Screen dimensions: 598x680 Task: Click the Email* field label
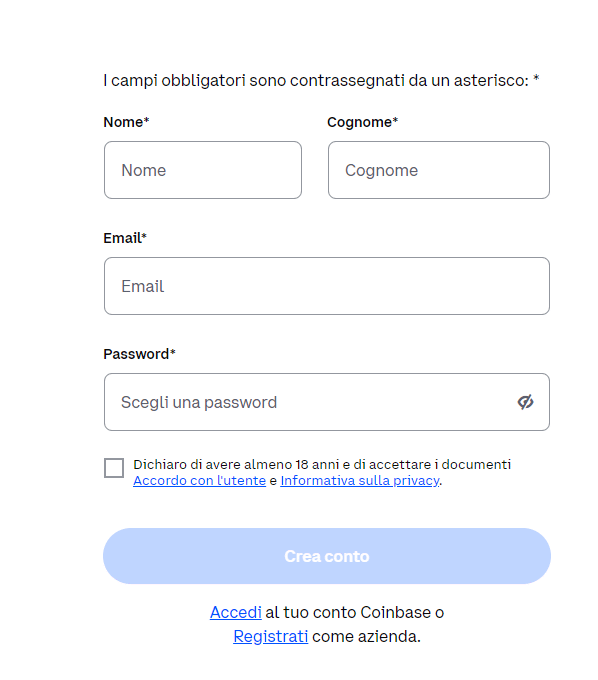pos(125,238)
